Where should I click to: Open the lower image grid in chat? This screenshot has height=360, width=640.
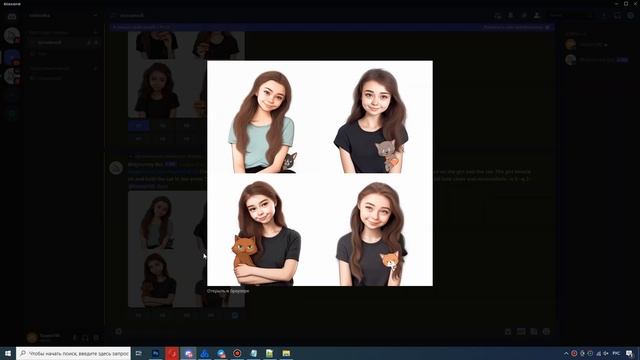pyautogui.click(x=186, y=249)
